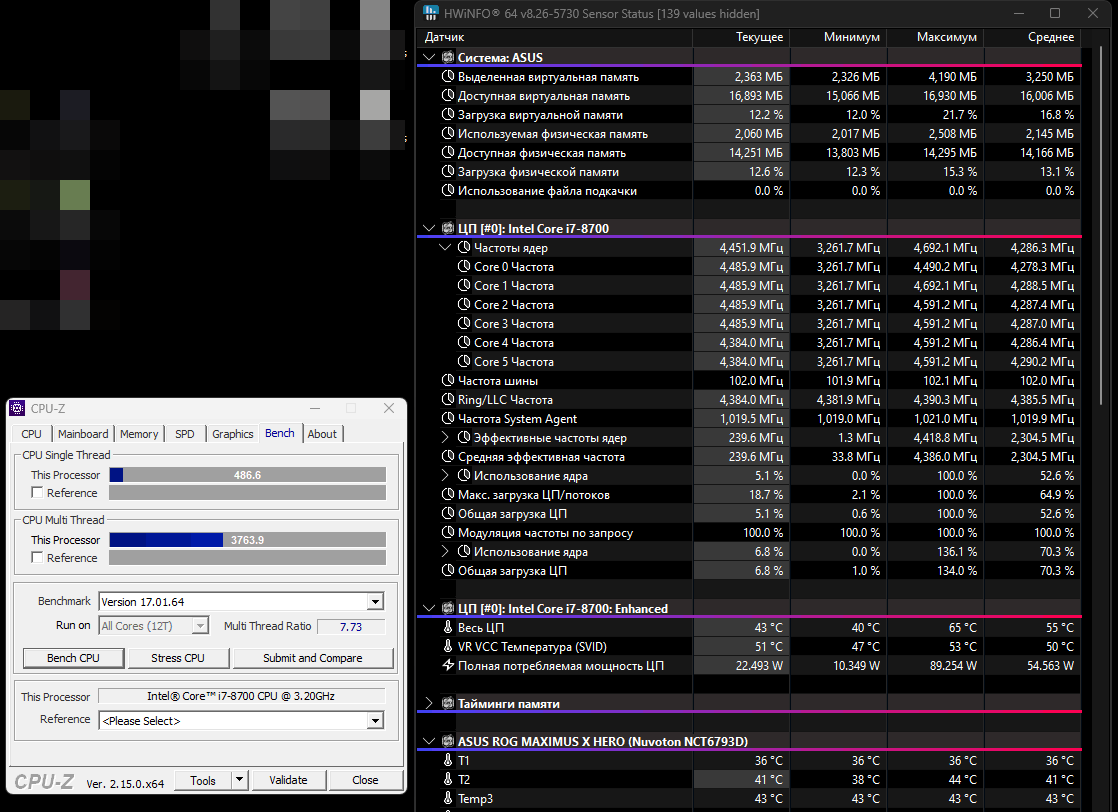Click the chip icon beside ЦП [#0]: Intel Core i7-8700 header

click(x=448, y=228)
